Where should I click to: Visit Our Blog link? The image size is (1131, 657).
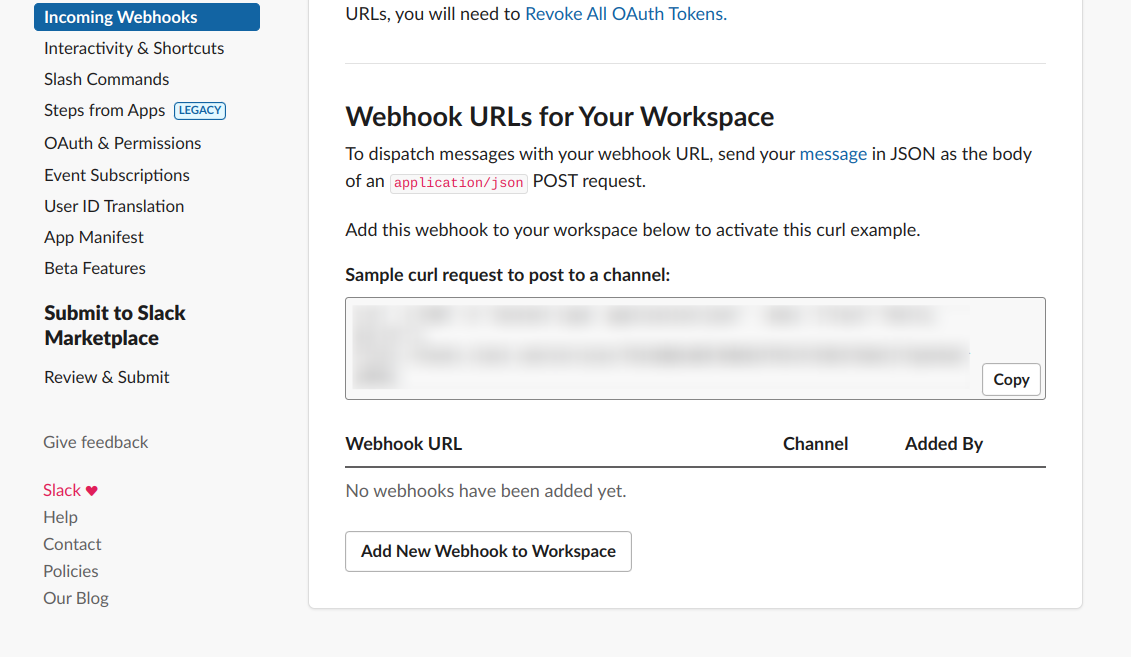click(76, 598)
